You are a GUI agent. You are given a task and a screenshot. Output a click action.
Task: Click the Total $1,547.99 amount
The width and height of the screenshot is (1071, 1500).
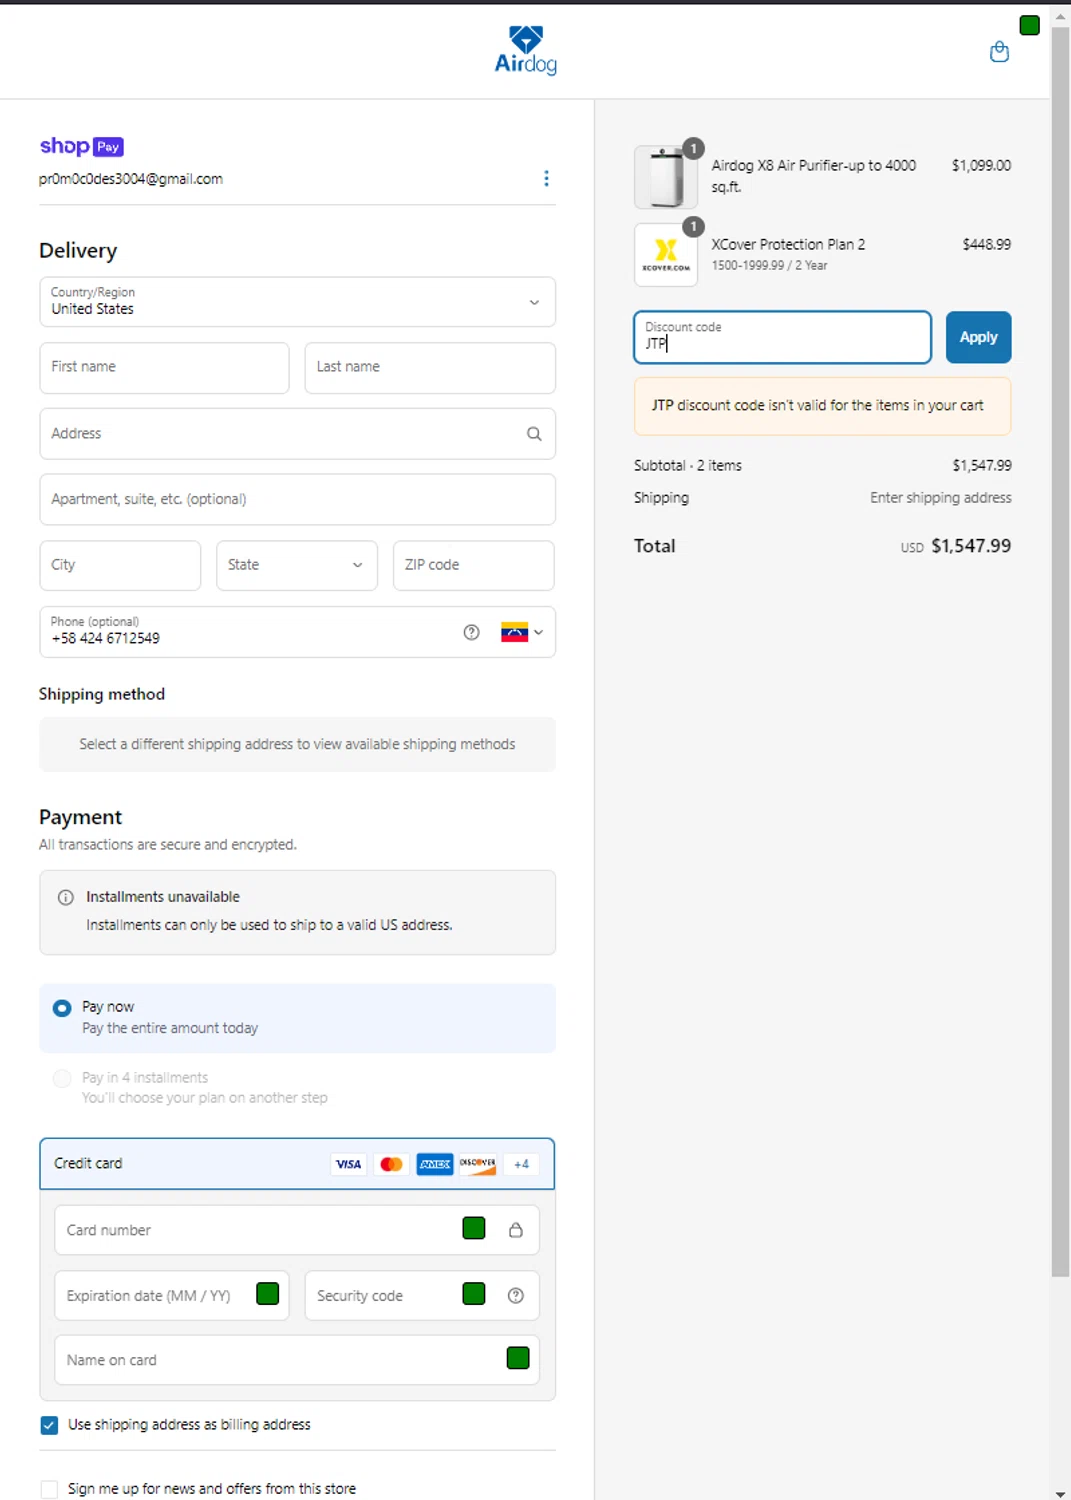(x=971, y=546)
